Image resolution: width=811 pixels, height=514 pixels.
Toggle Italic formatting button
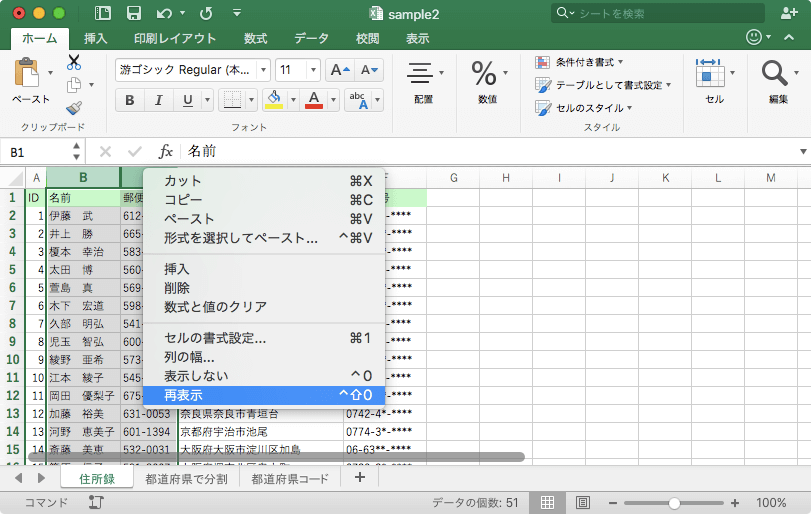coord(159,100)
